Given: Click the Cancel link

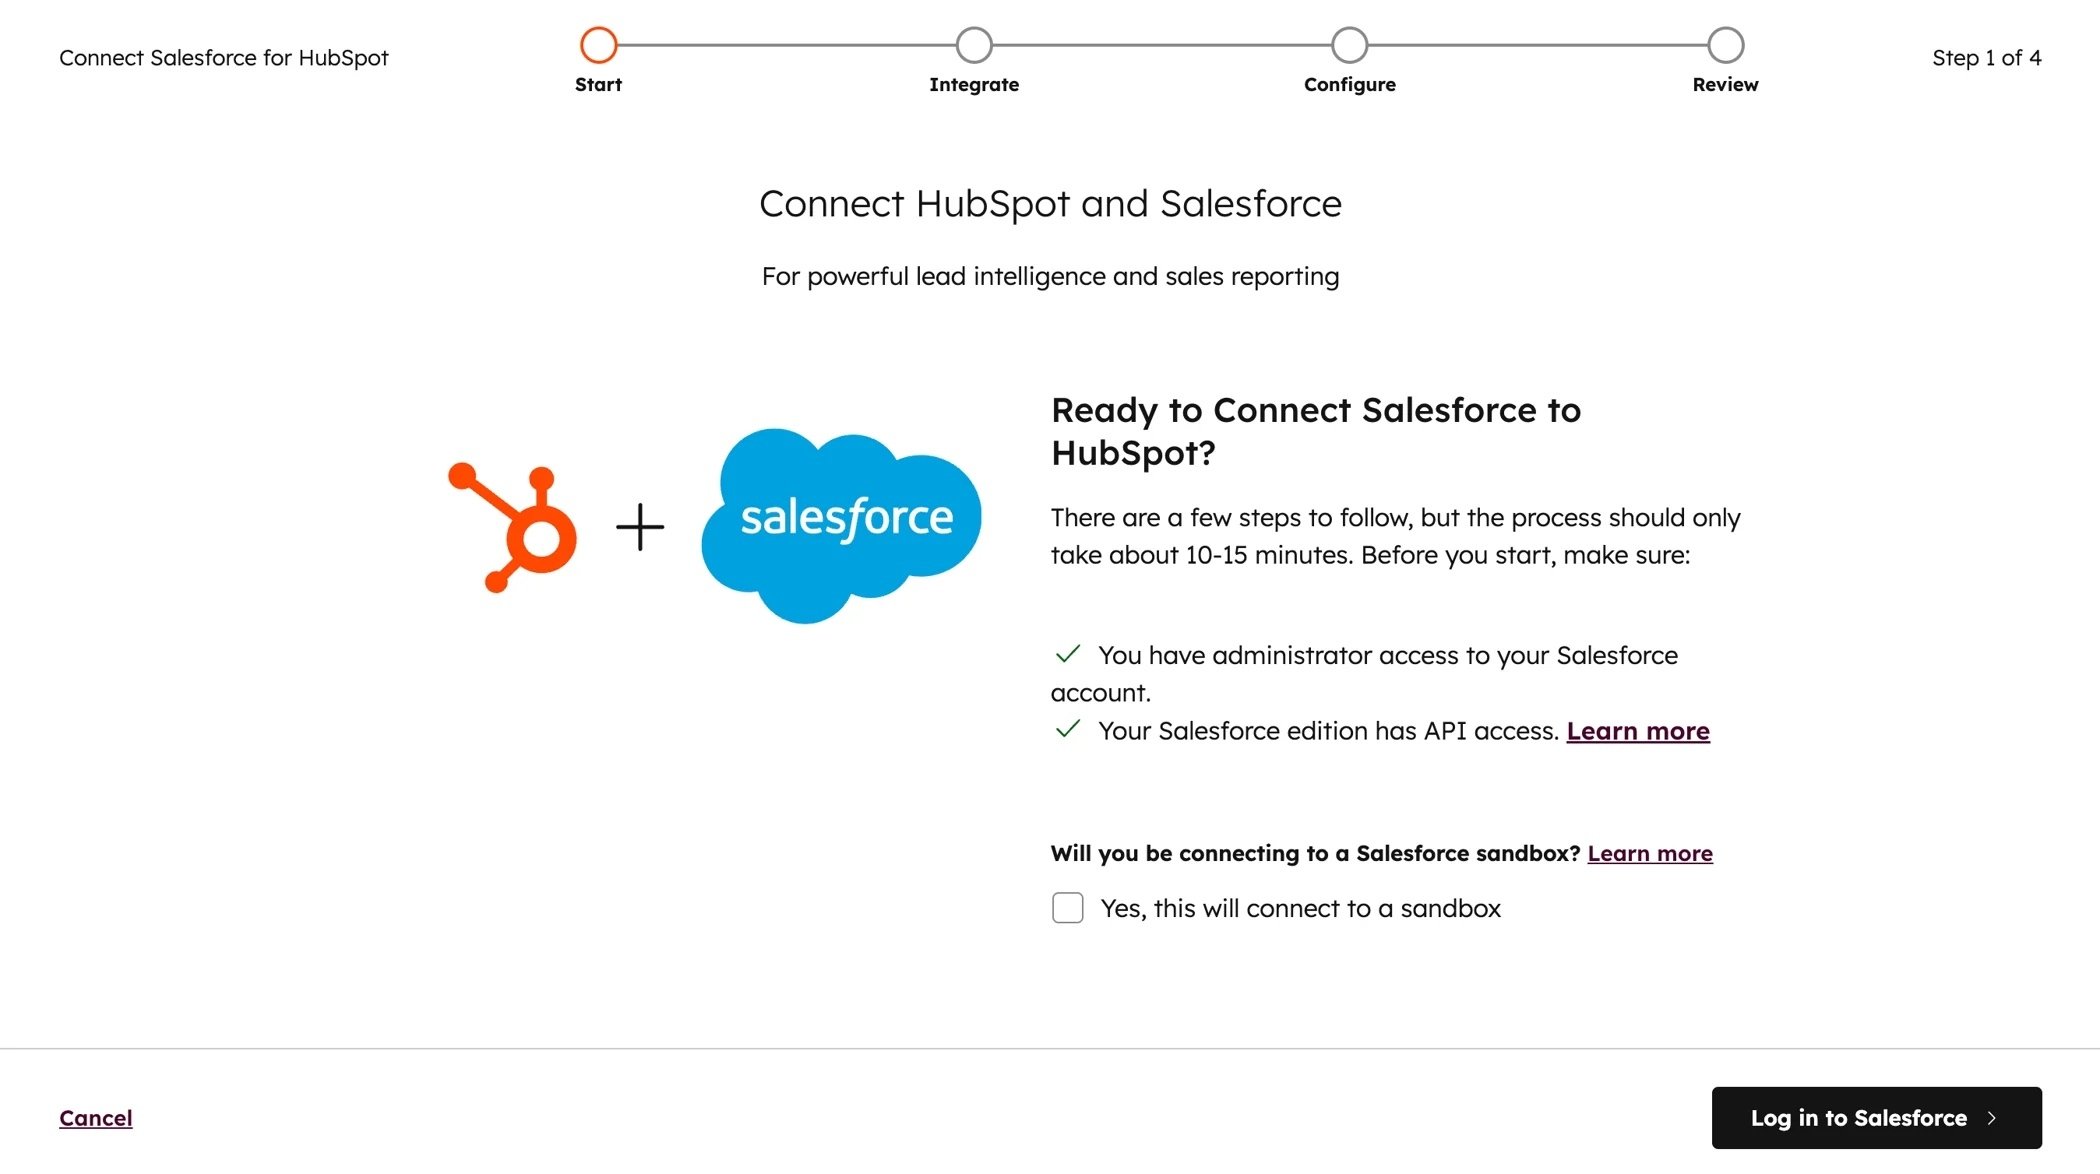Looking at the screenshot, I should click(x=95, y=1117).
